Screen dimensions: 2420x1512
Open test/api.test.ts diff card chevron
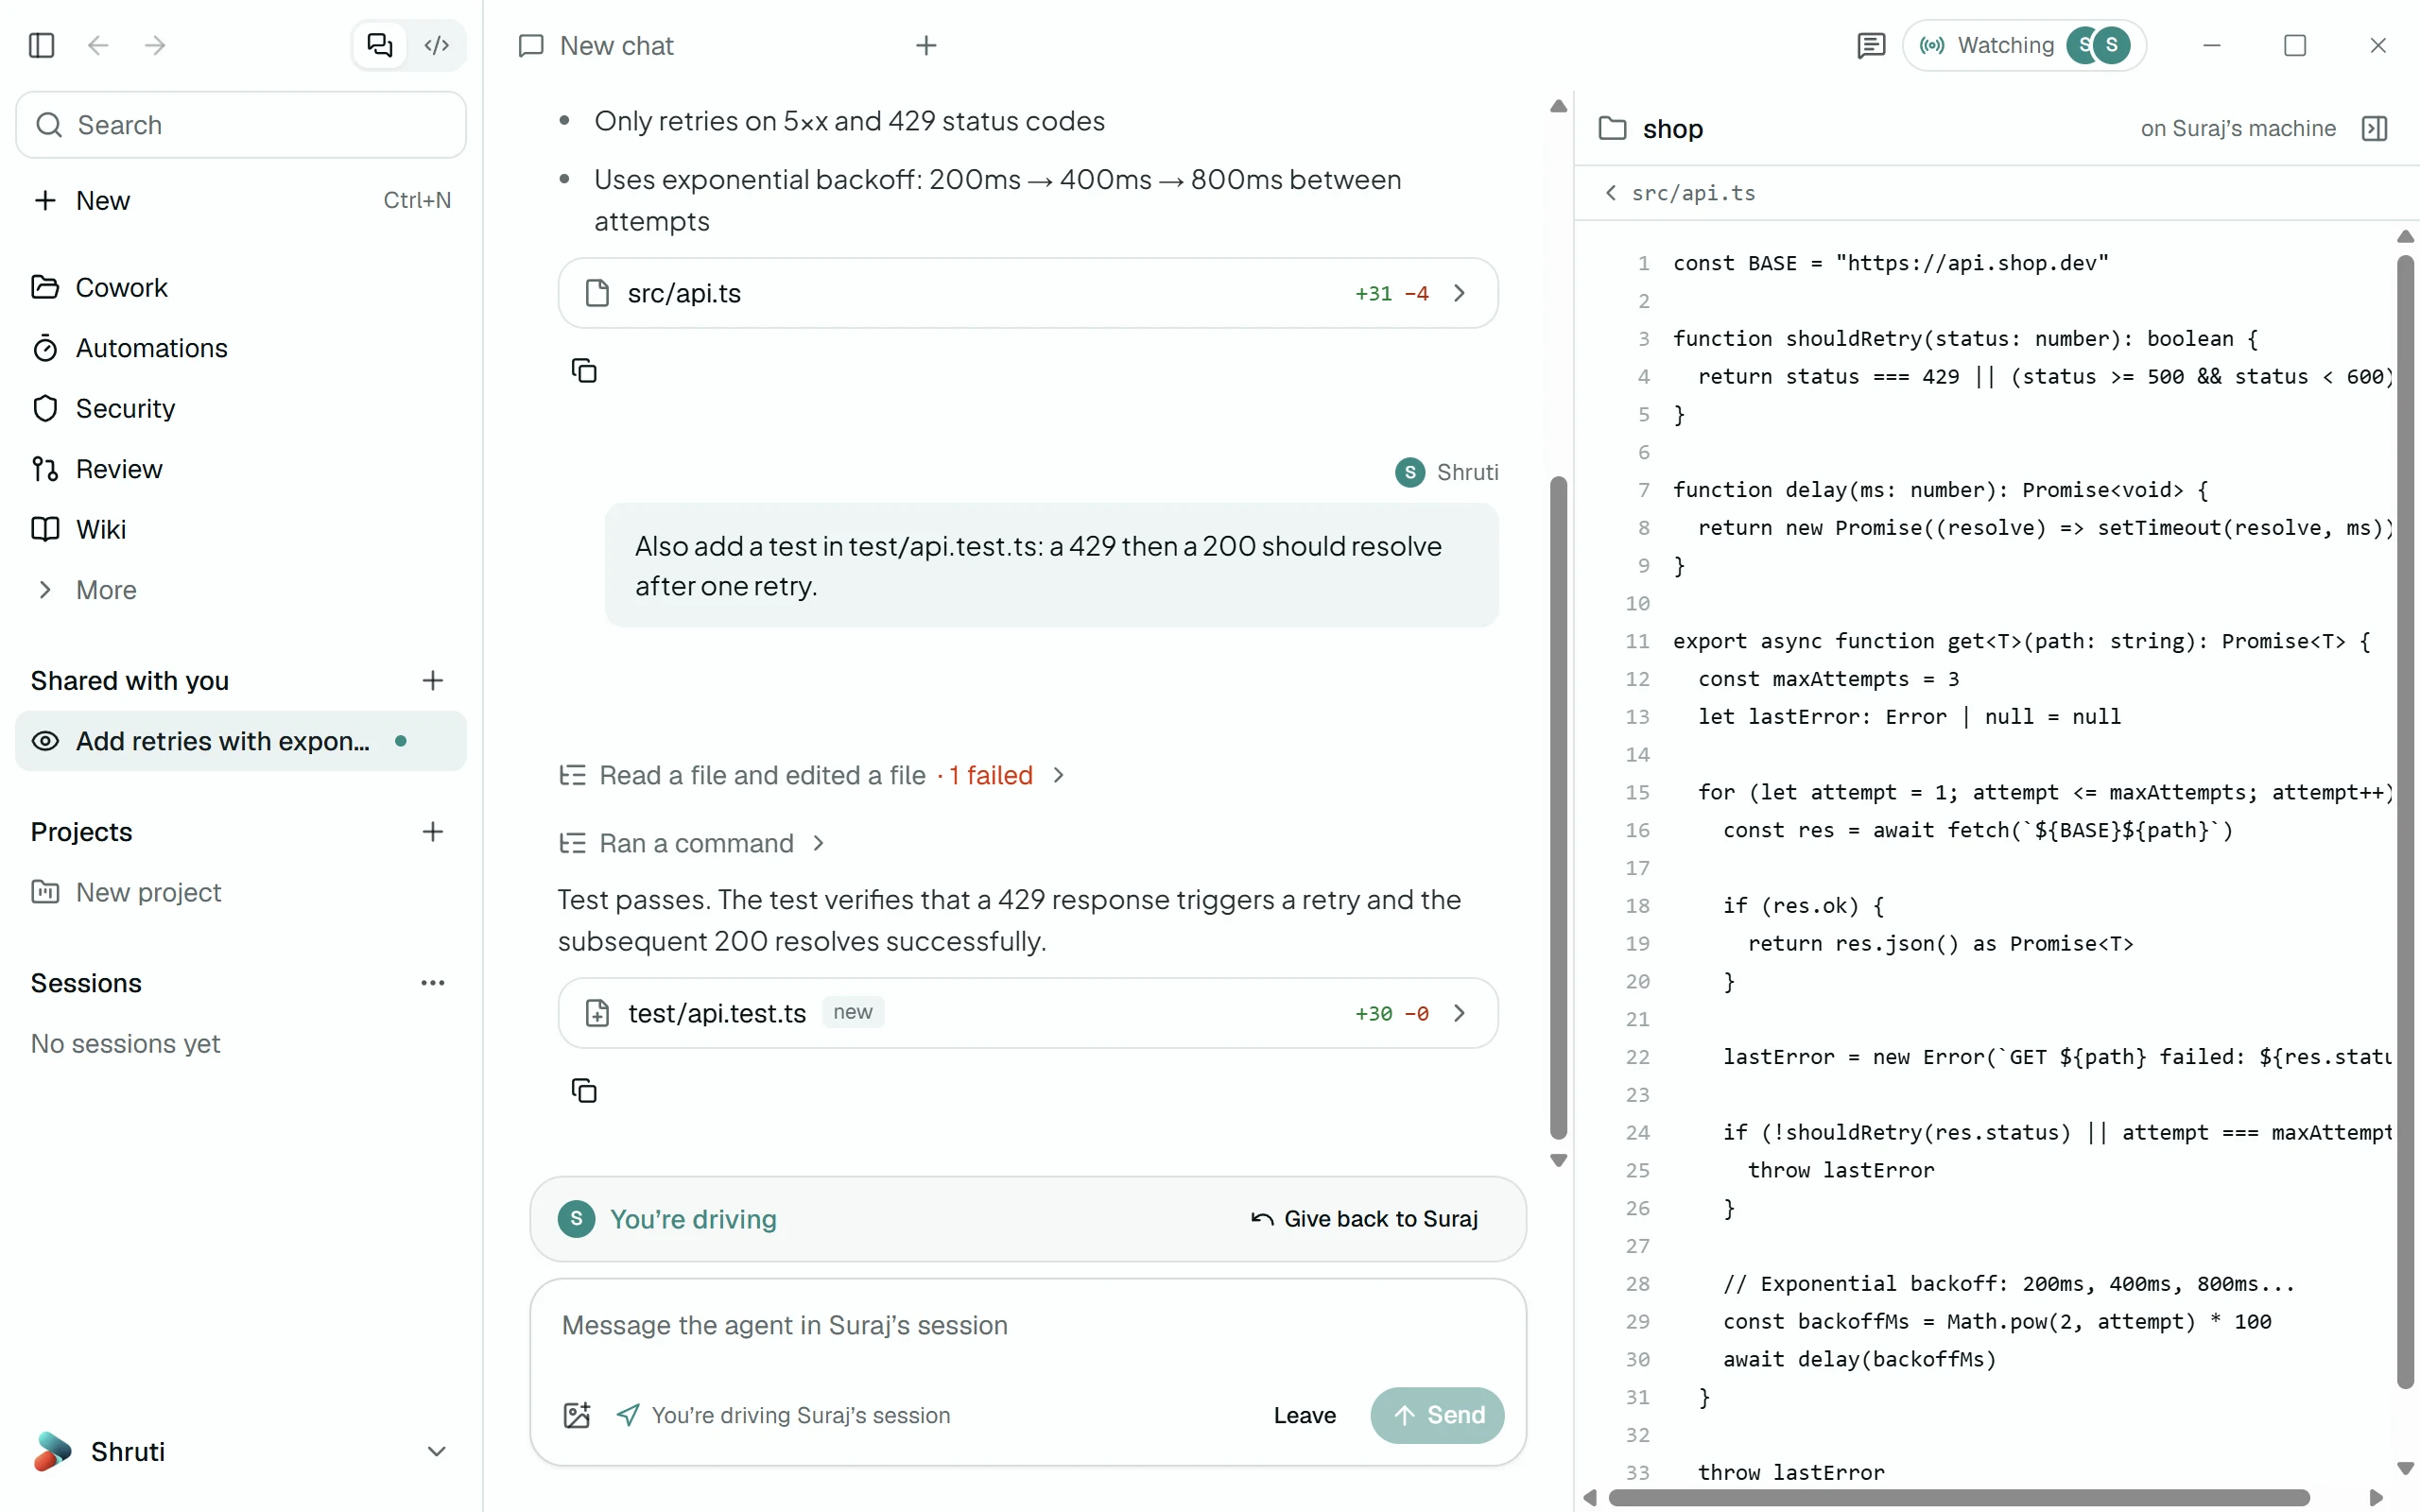coord(1460,1013)
